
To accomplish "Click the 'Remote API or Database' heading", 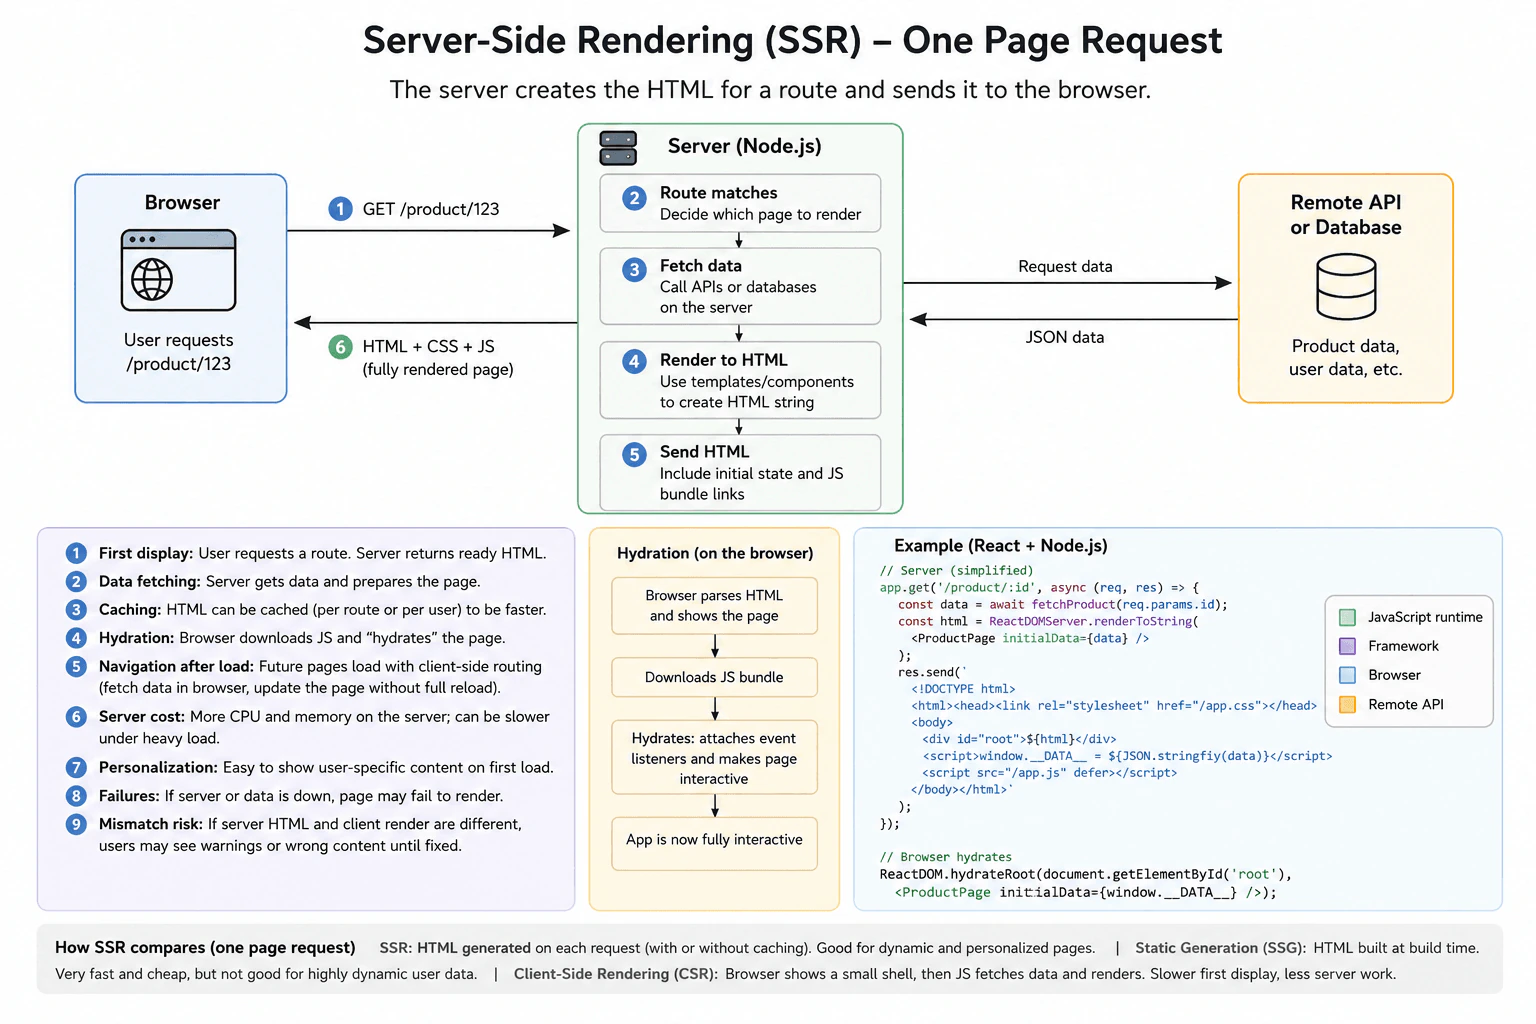I will (x=1345, y=214).
